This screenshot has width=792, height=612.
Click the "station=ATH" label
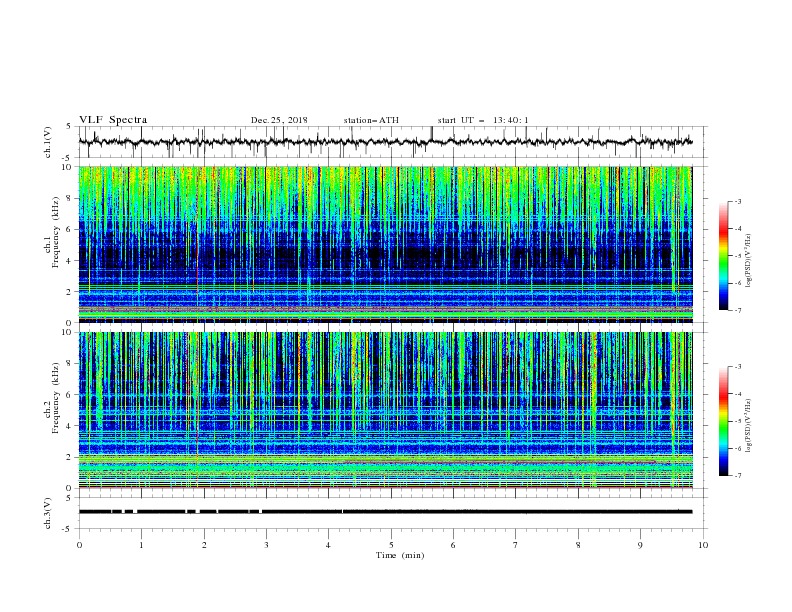(x=371, y=120)
